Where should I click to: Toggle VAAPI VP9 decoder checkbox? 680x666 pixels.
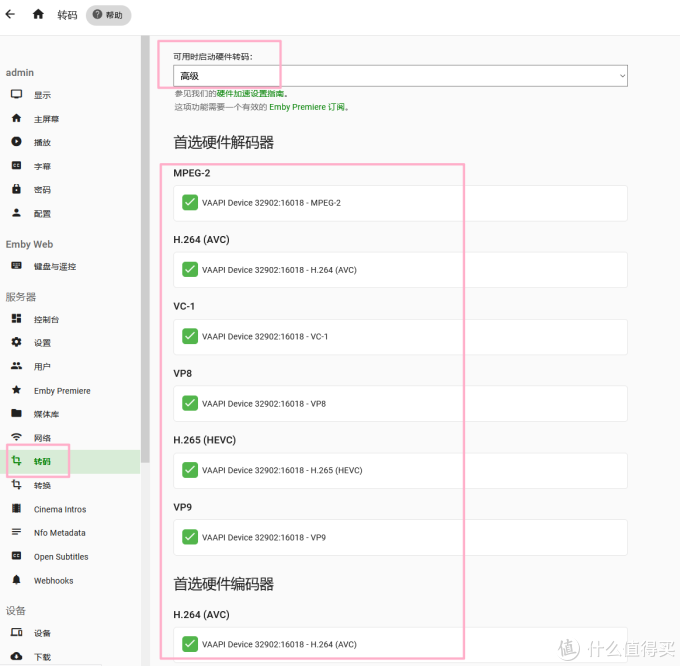pyautogui.click(x=190, y=537)
